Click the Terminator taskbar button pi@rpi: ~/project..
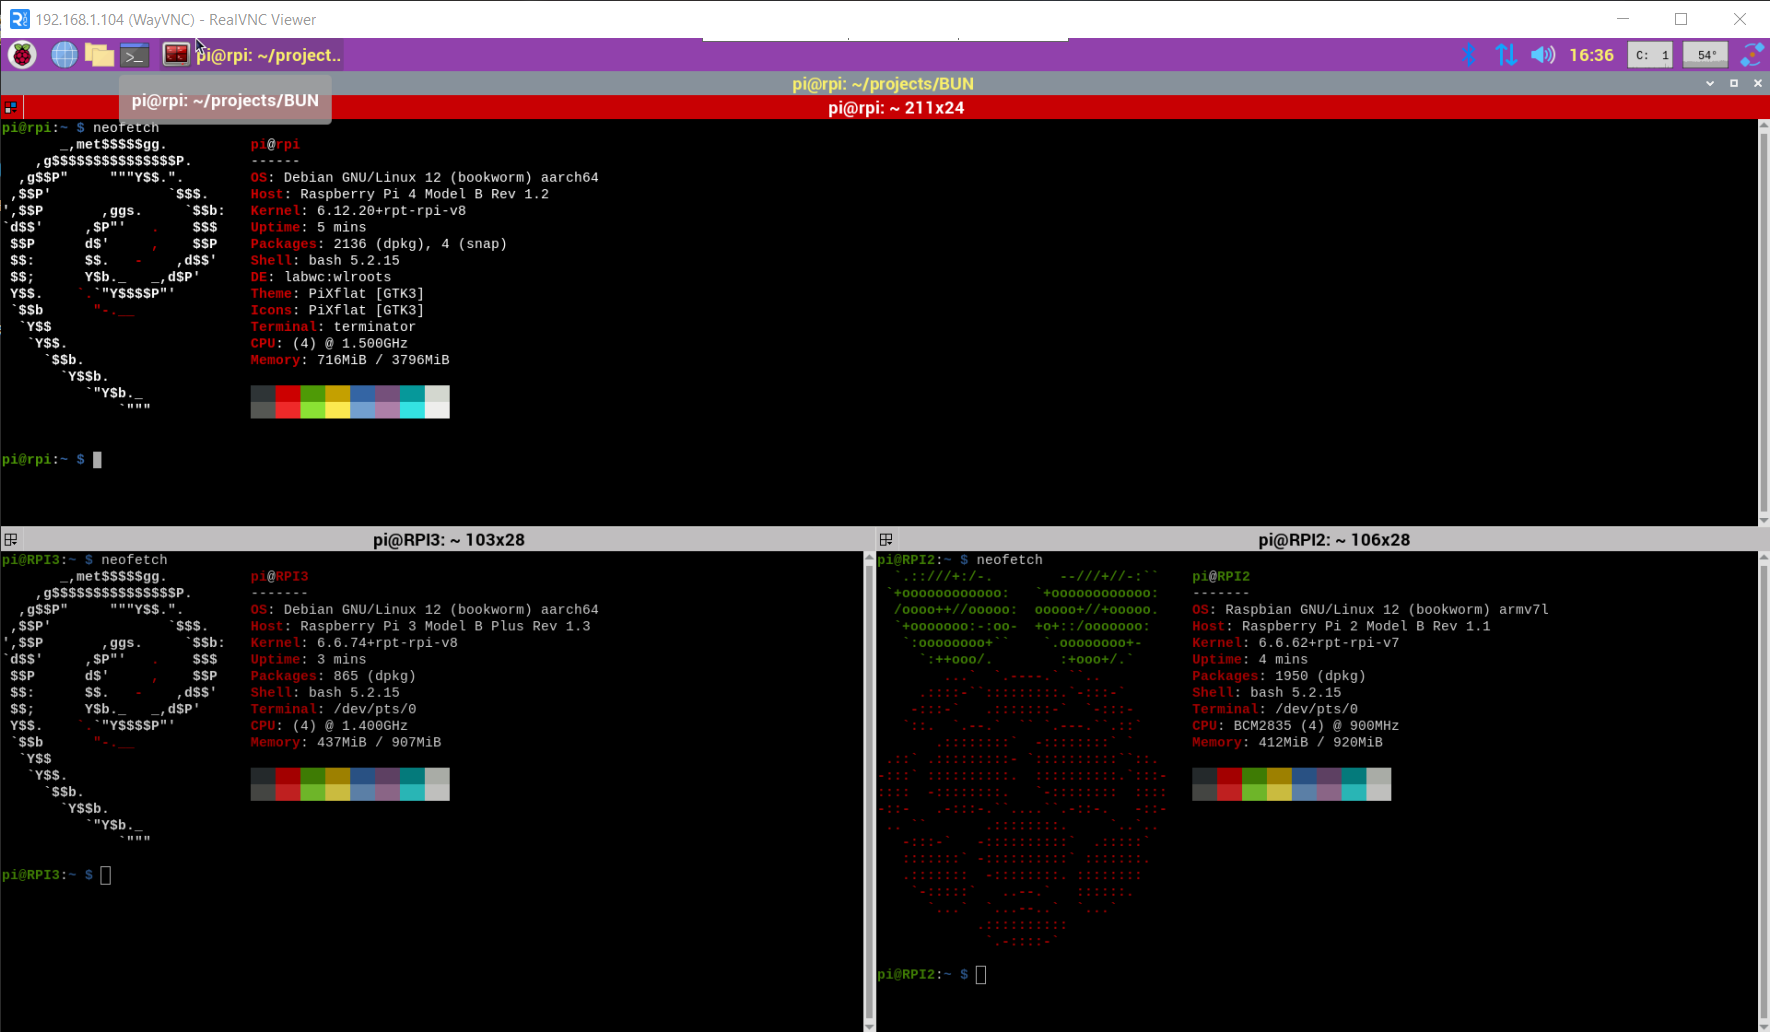The width and height of the screenshot is (1770, 1032). (253, 55)
